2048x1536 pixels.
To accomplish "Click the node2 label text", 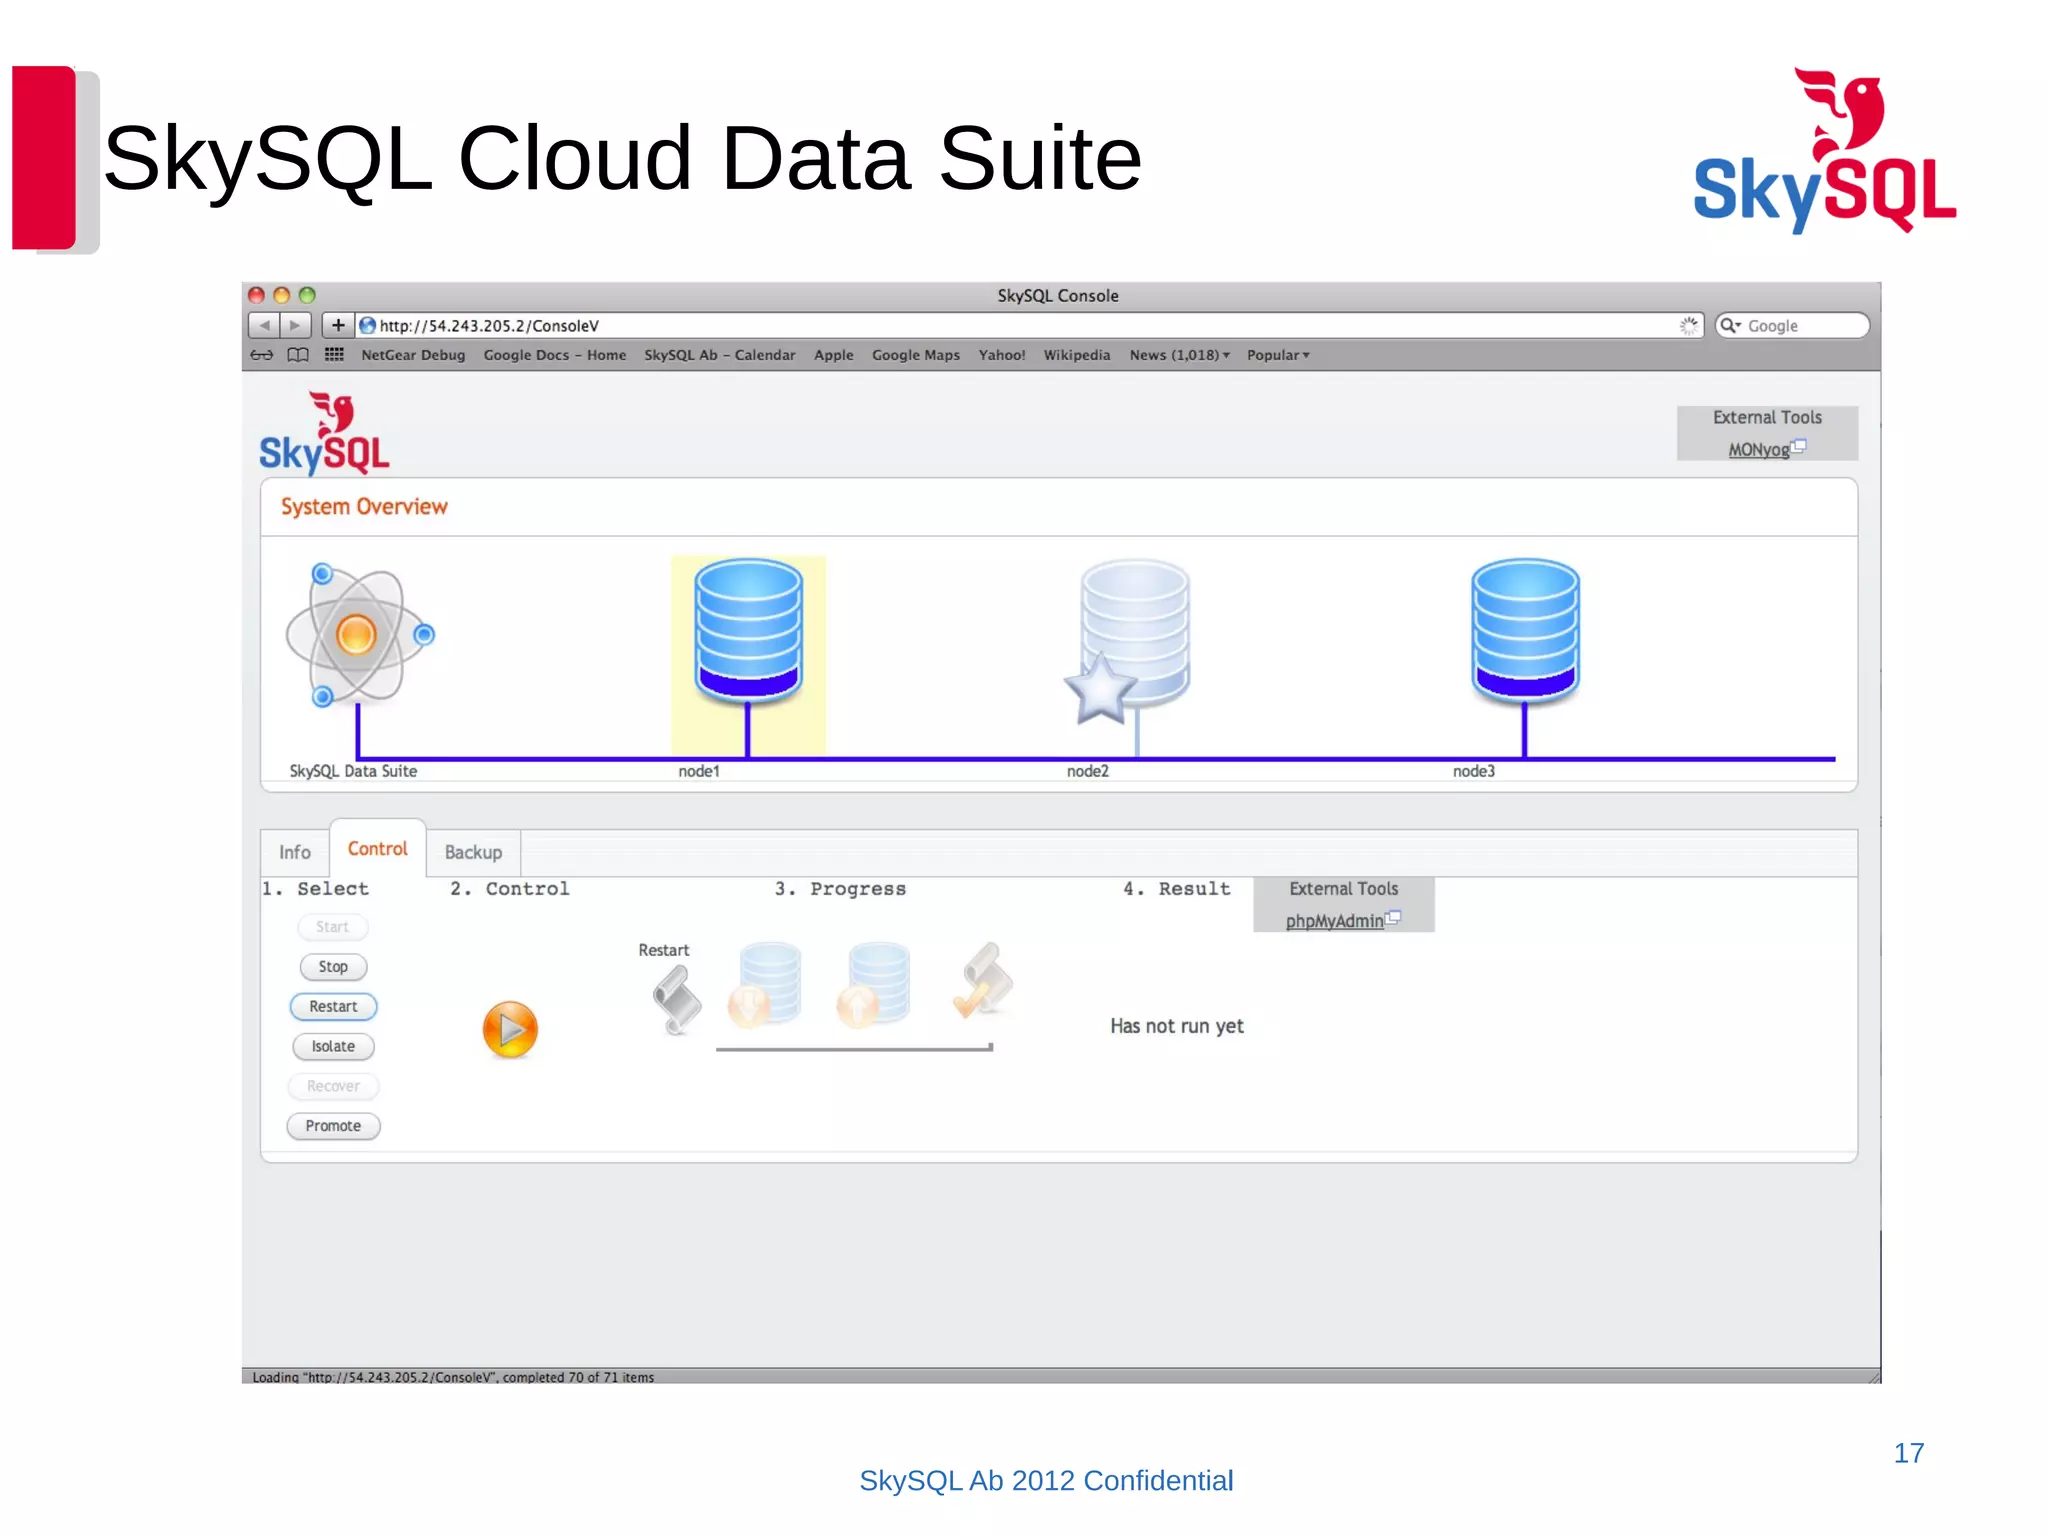I will (1088, 771).
